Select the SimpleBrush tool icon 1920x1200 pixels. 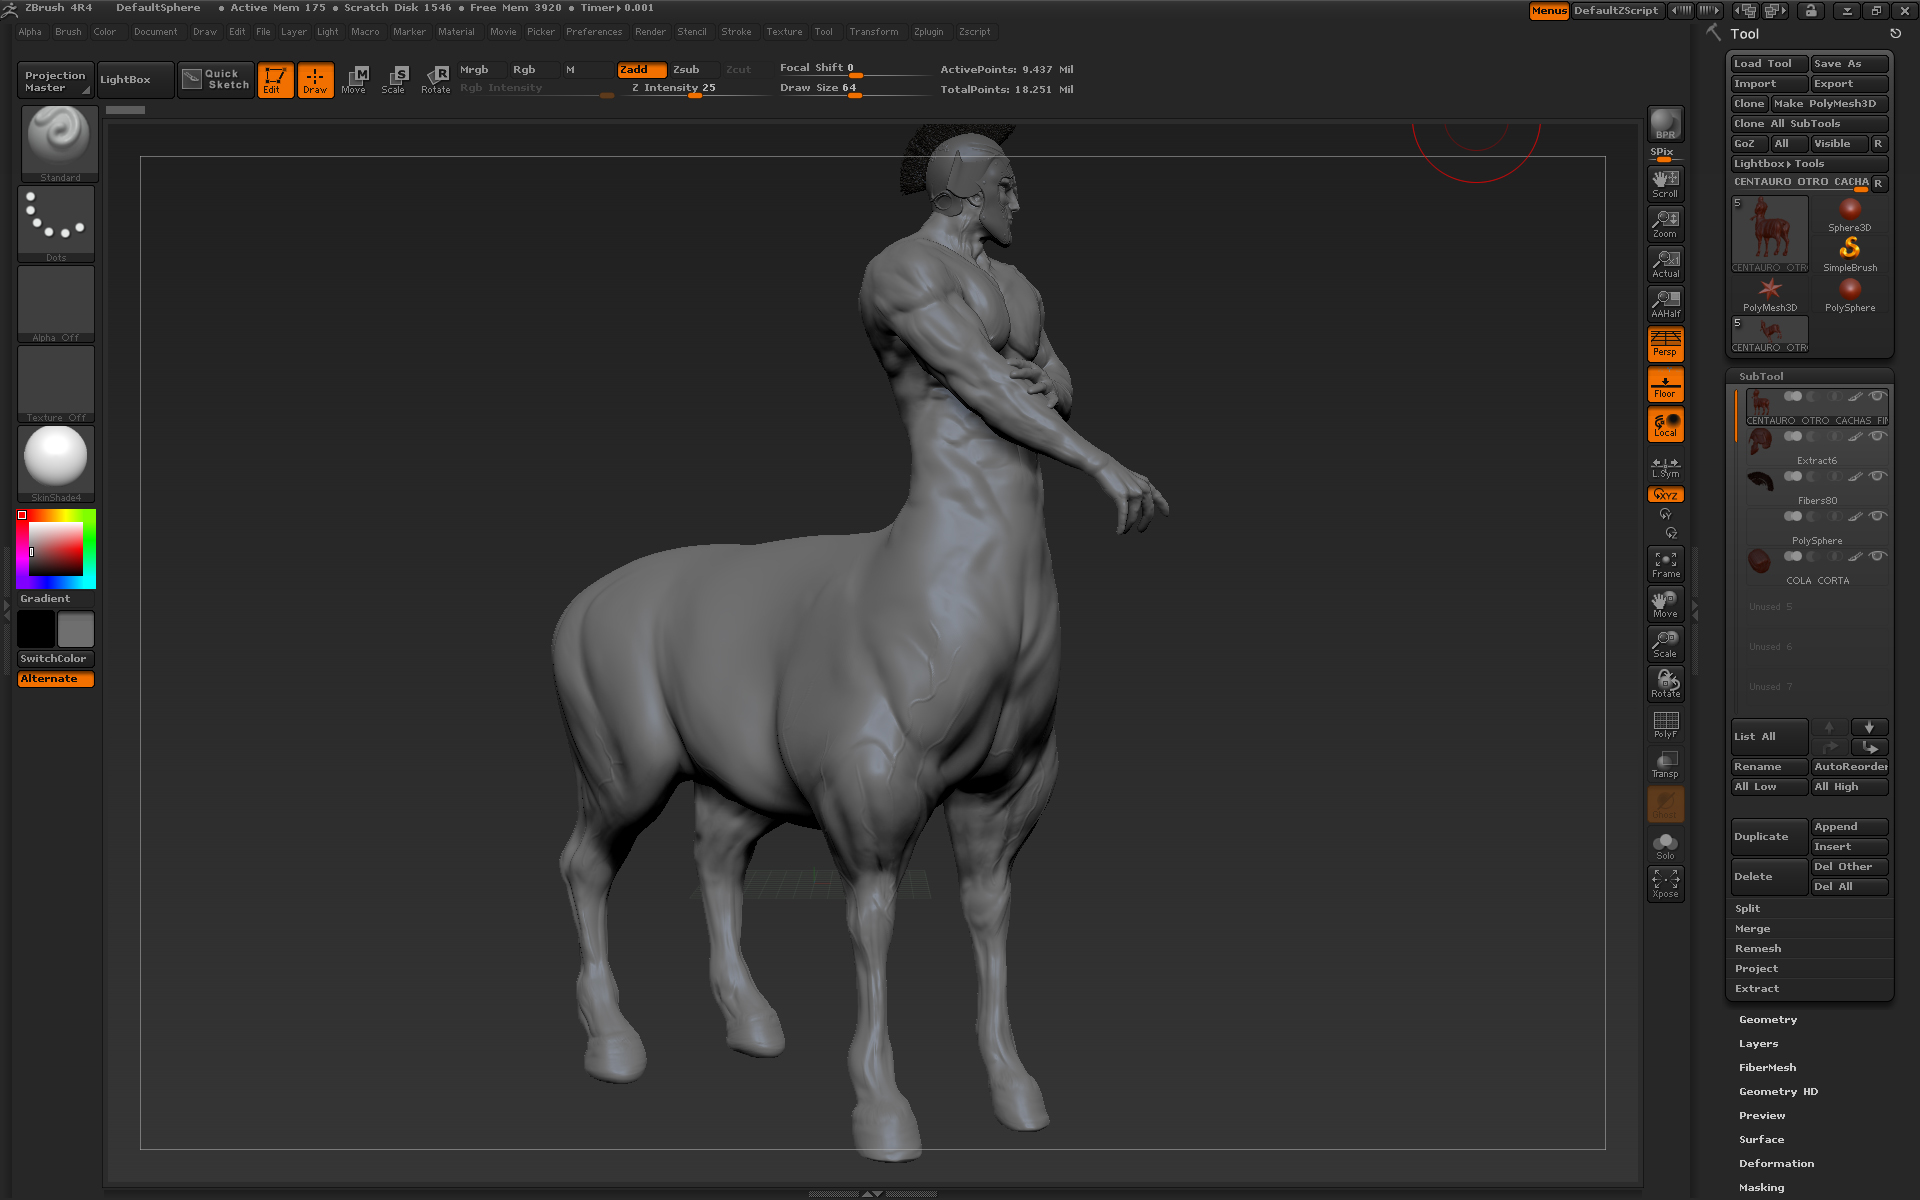[1849, 252]
